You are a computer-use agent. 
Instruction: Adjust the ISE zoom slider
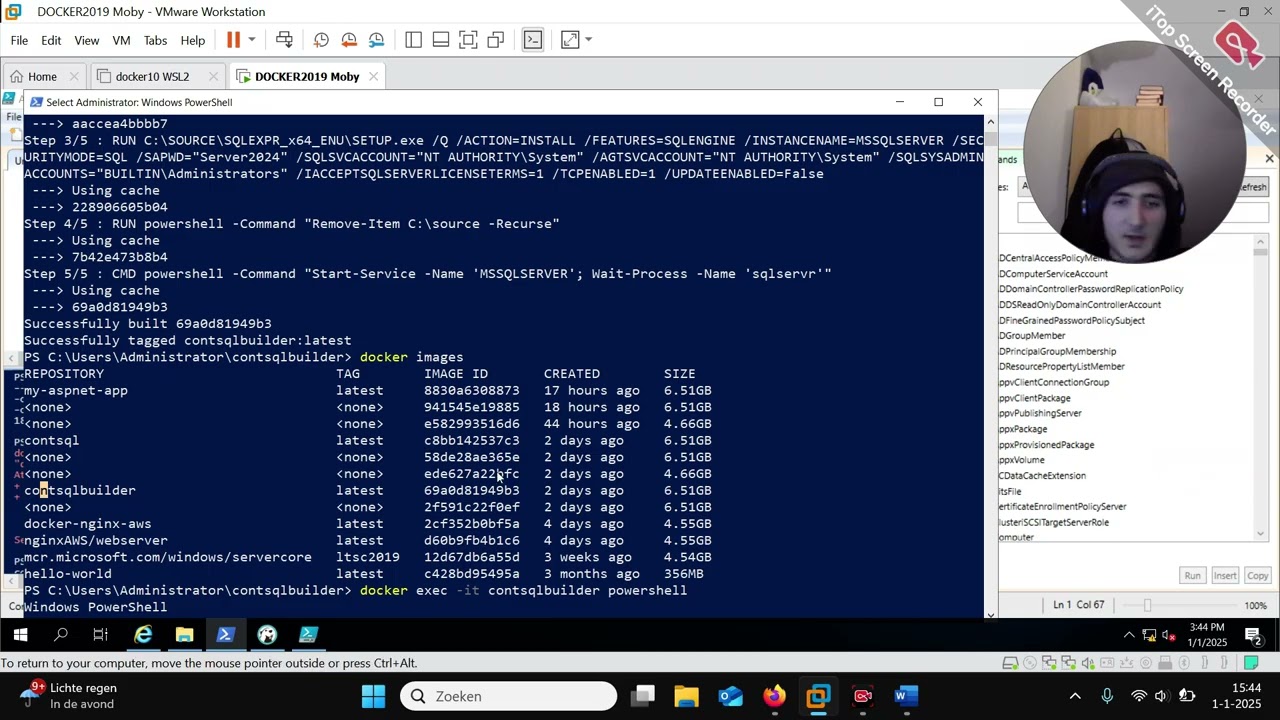1147,606
